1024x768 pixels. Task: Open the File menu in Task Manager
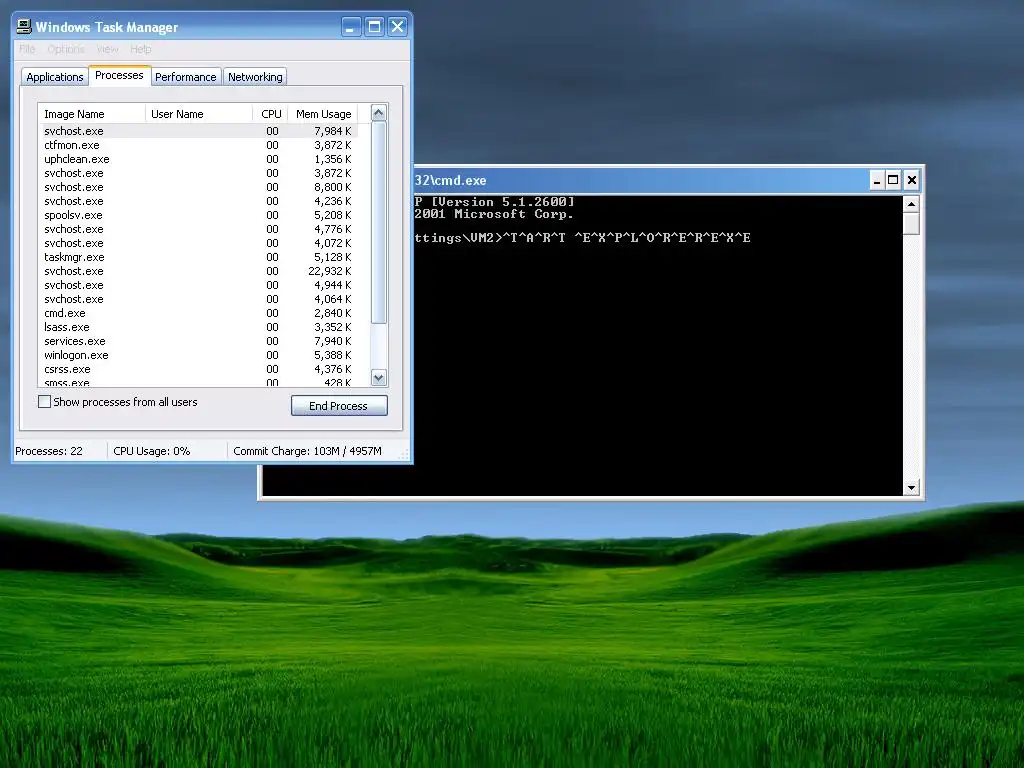(x=27, y=49)
